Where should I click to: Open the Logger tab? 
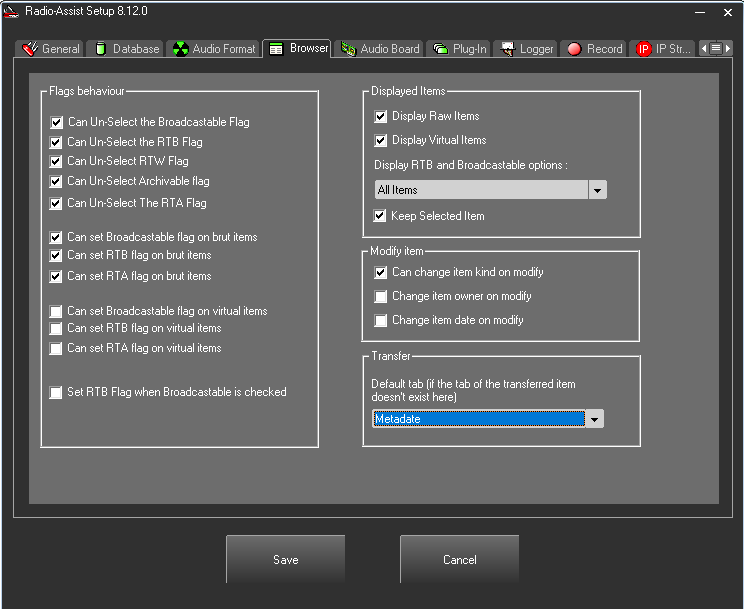pos(536,49)
